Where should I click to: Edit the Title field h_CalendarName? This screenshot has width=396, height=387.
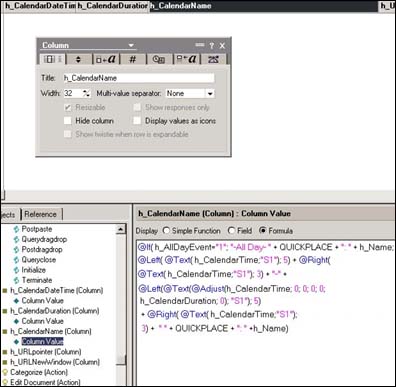coord(139,78)
